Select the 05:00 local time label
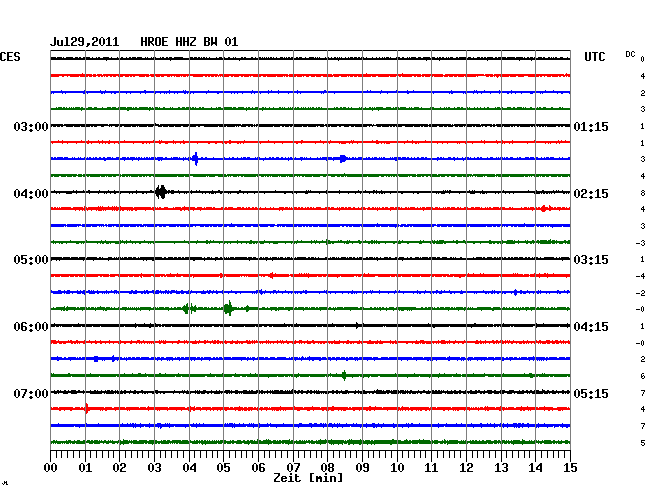This screenshot has height=494, width=650. point(31,260)
